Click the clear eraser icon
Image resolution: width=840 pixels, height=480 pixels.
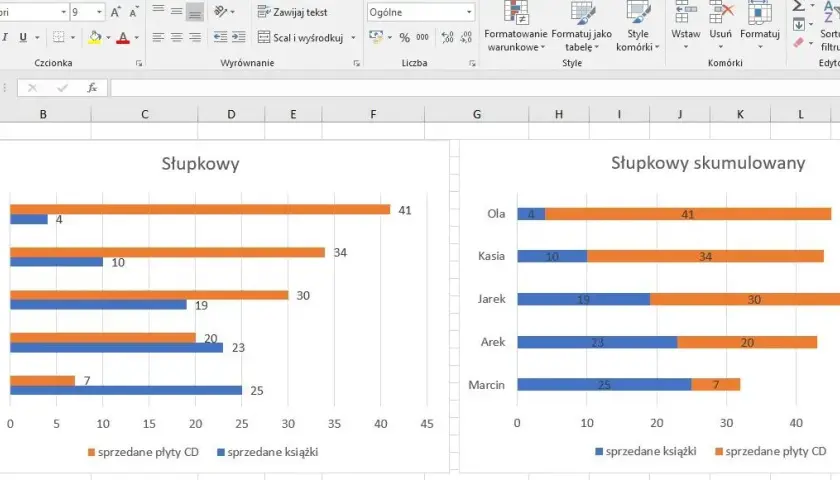coord(798,42)
